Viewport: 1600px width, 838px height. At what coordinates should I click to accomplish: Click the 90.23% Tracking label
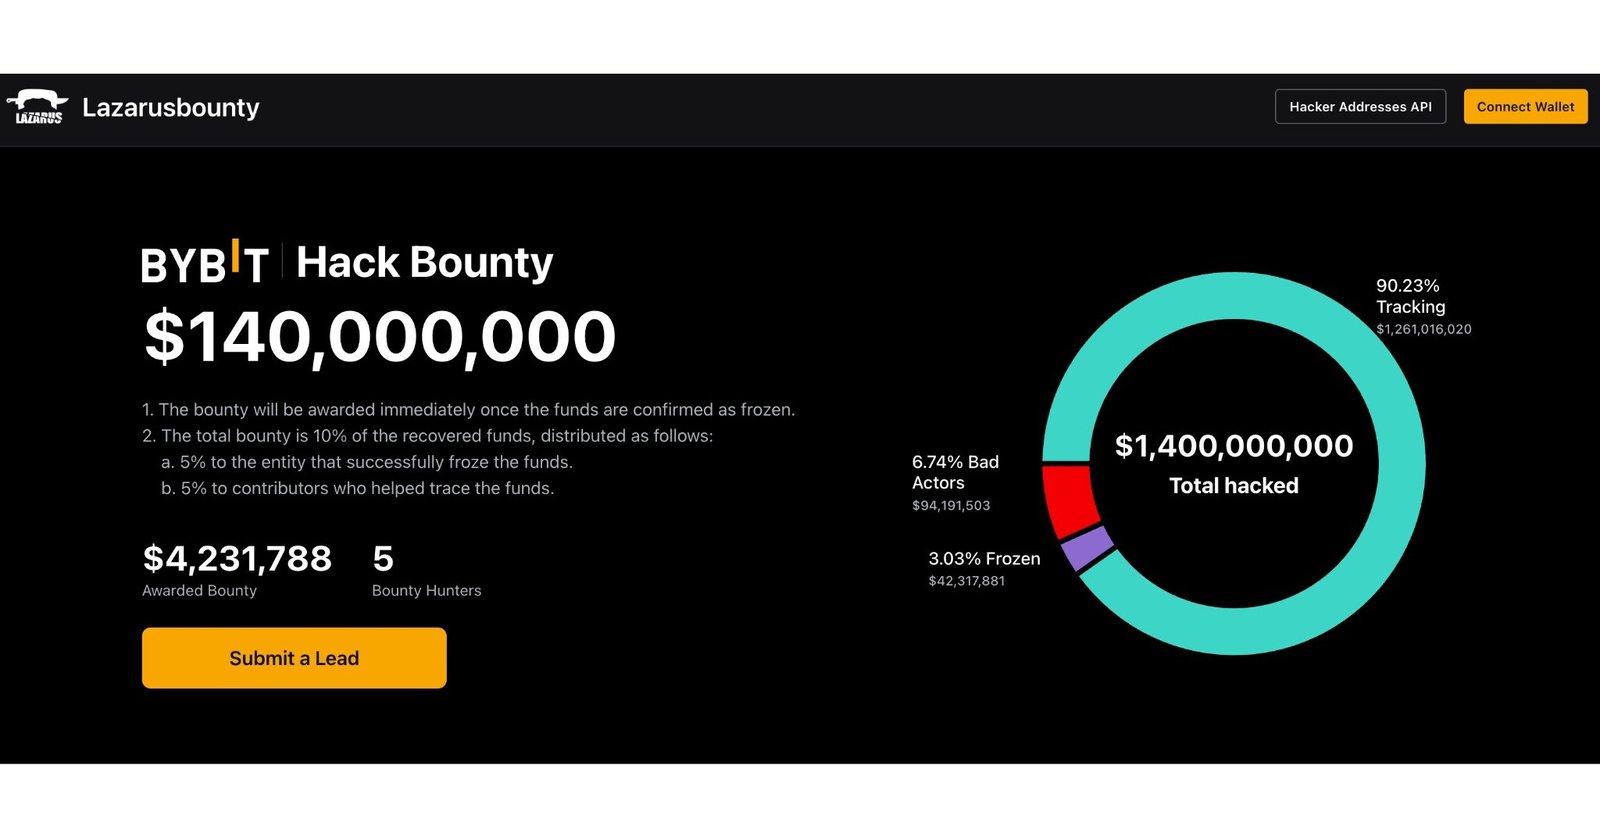pos(1410,296)
